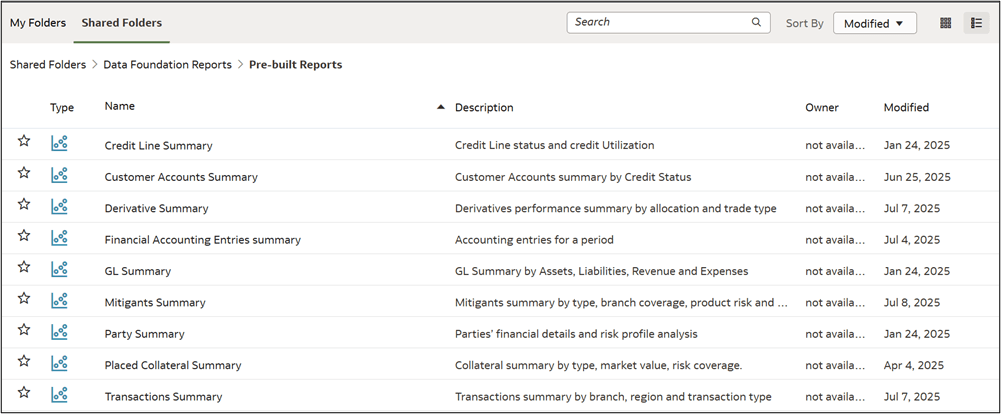Toggle favorite star for Placed Collateral Summary
1001x414 pixels.
pyautogui.click(x=24, y=364)
